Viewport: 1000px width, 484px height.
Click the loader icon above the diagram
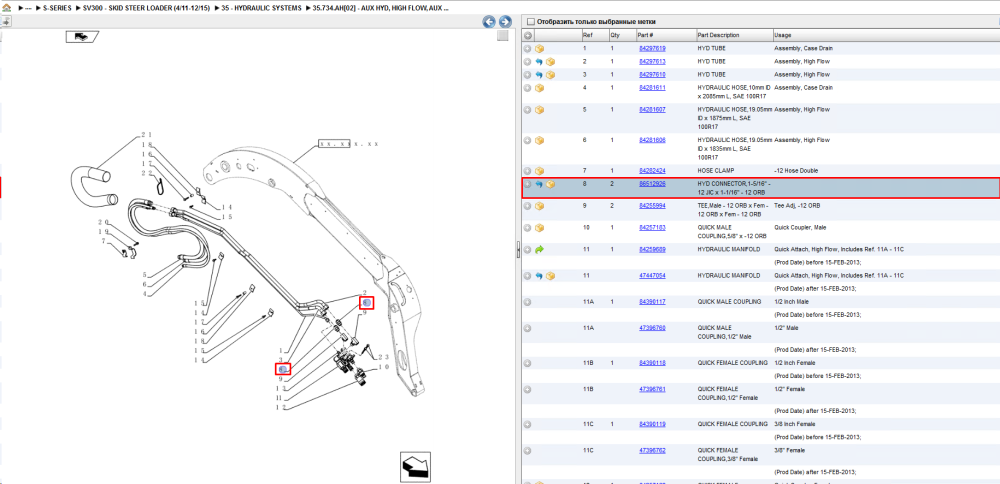point(82,37)
